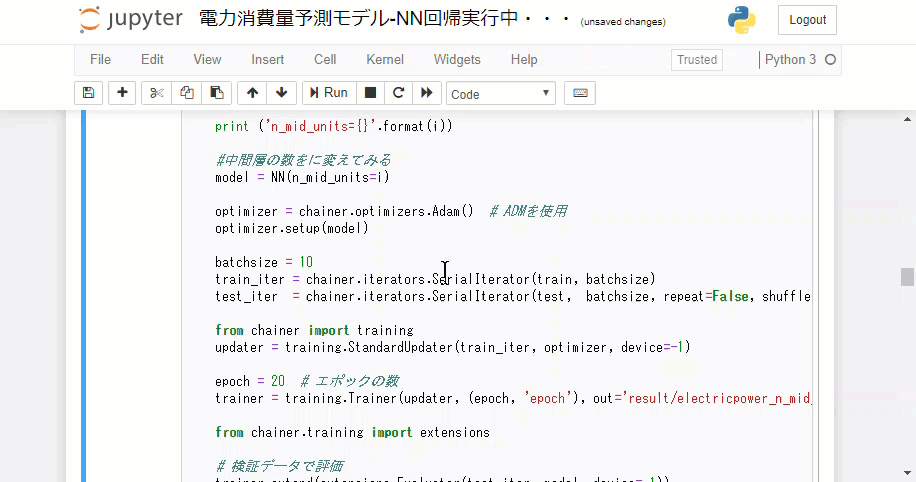Cut selected cells with scissors icon
This screenshot has height=482, width=916.
tap(157, 93)
